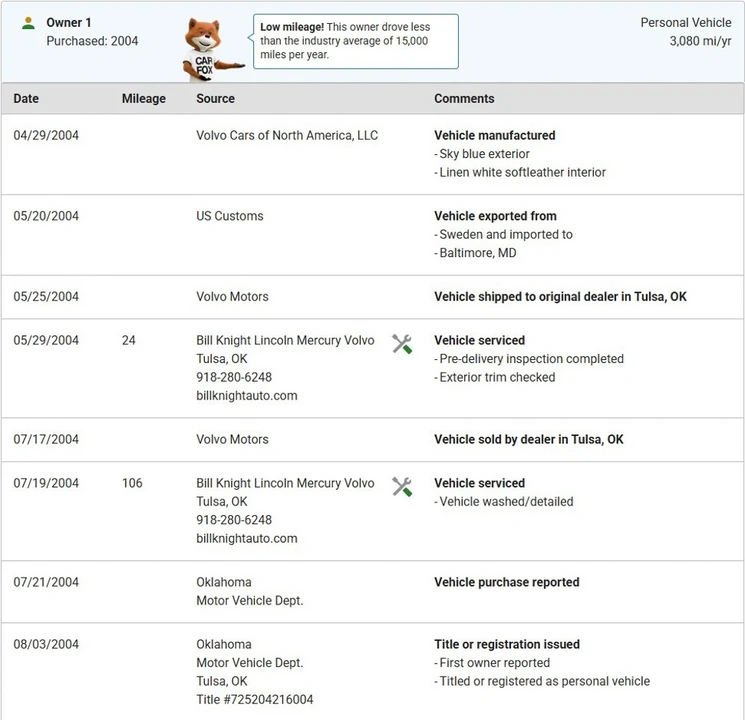Image resolution: width=745 pixels, height=720 pixels.
Task: Click Titled or registered as personal vehicle
Action: click(x=542, y=681)
